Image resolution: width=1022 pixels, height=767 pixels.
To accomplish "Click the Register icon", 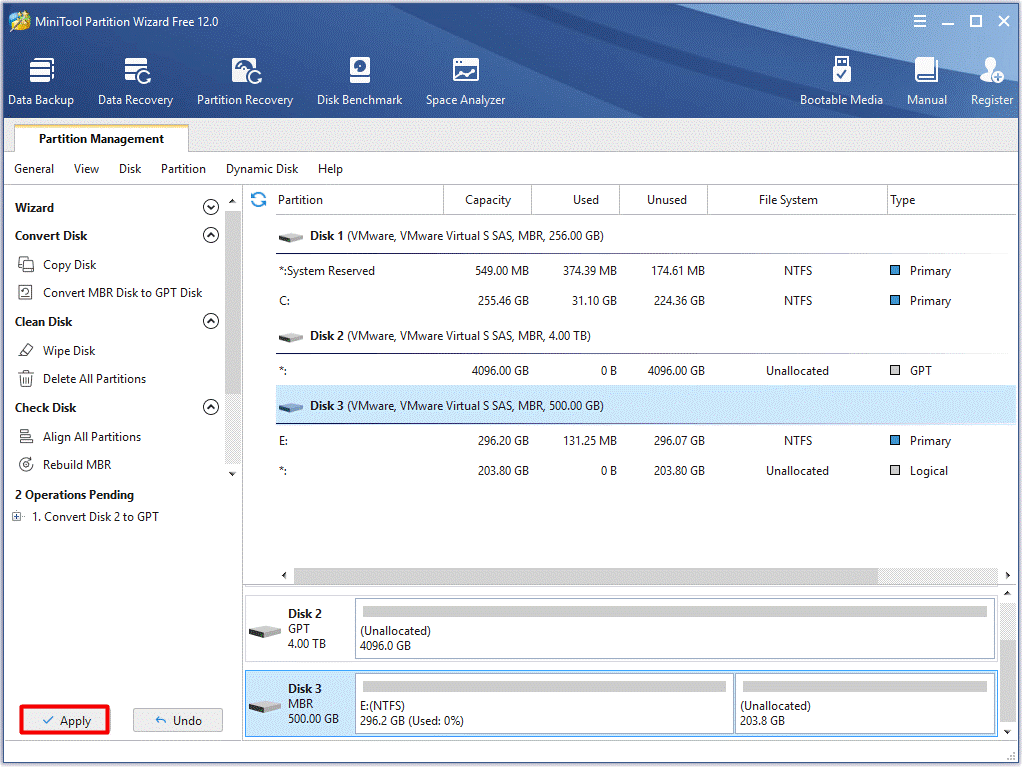I will [991, 70].
